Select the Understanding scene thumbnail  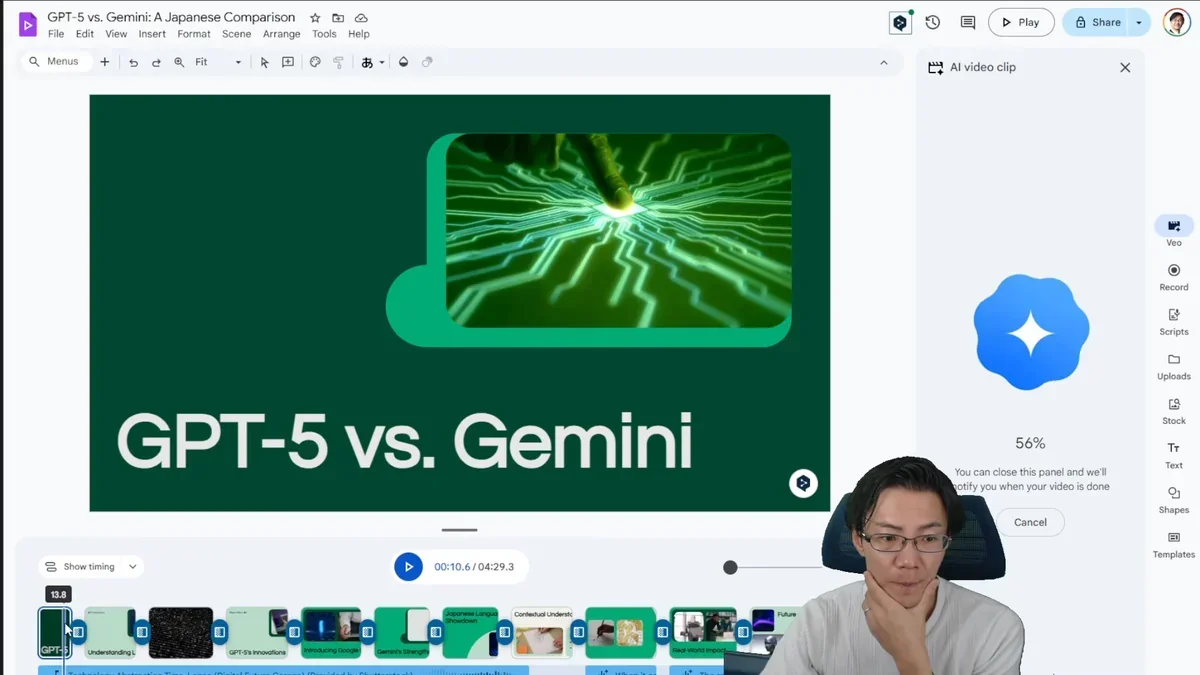point(109,632)
